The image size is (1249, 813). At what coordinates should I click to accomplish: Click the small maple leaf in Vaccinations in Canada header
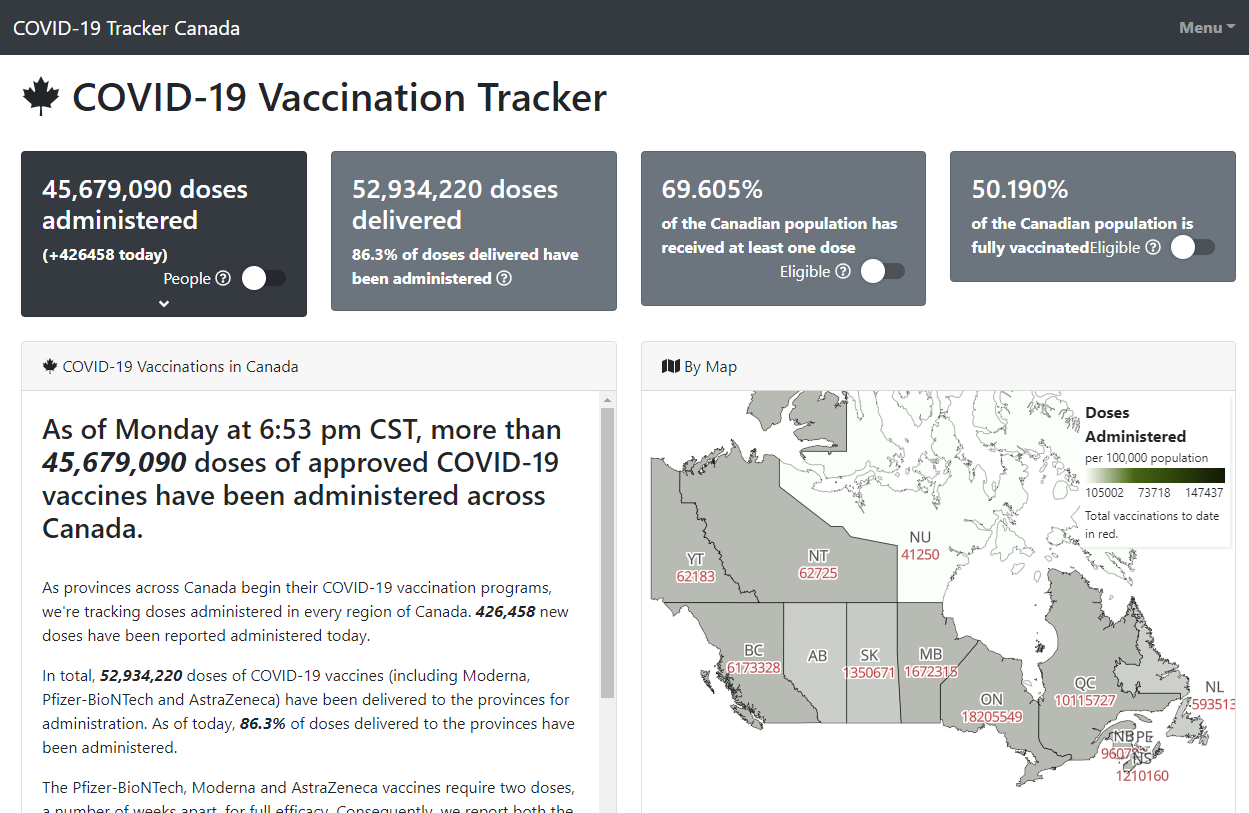click(x=50, y=366)
